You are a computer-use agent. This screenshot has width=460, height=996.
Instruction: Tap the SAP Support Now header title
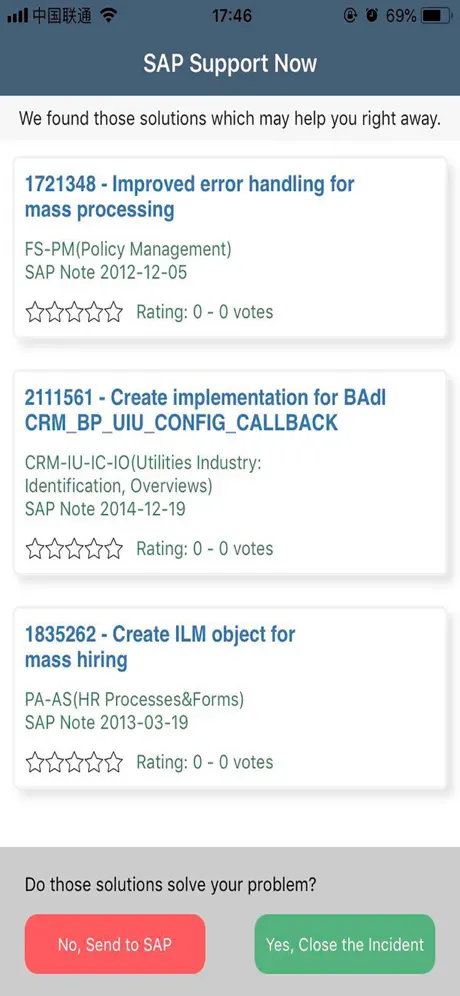(230, 64)
